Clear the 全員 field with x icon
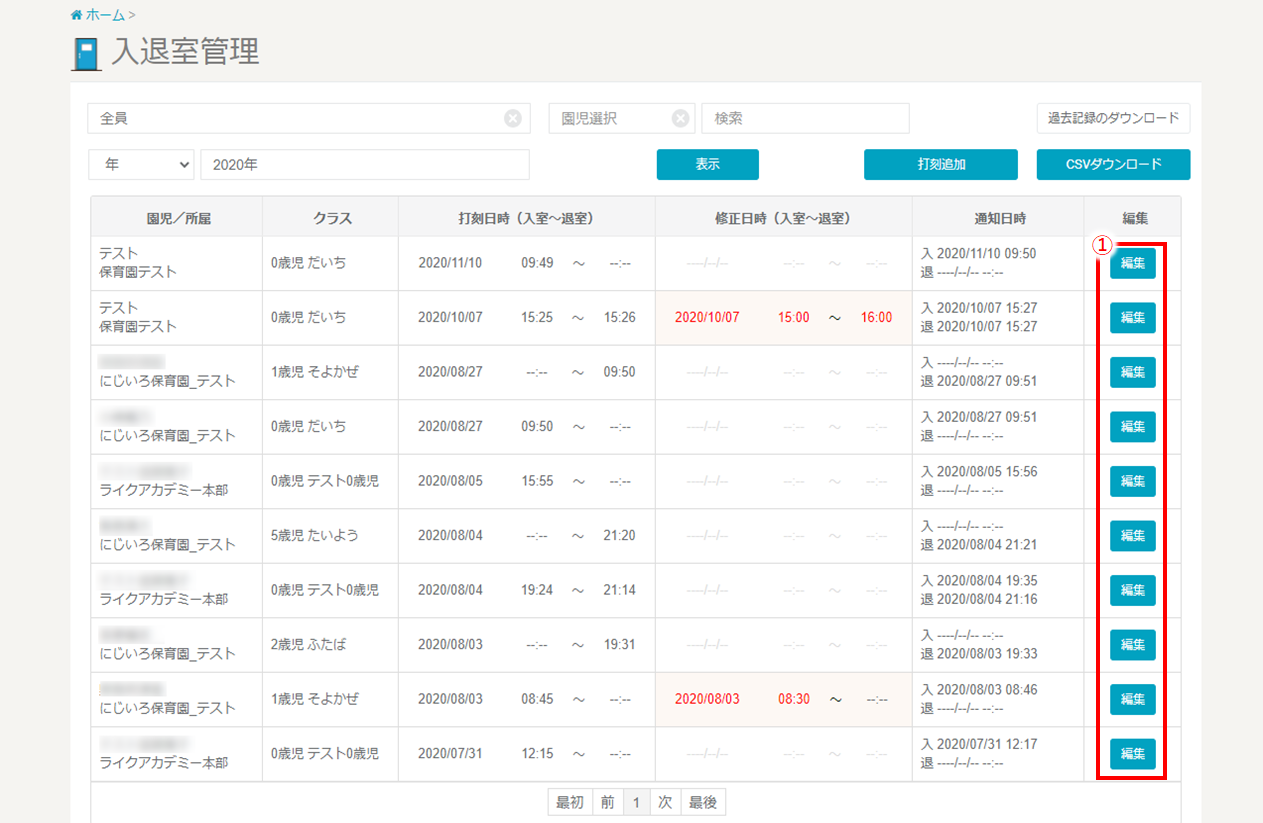Viewport: 1263px width, 823px height. point(513,119)
